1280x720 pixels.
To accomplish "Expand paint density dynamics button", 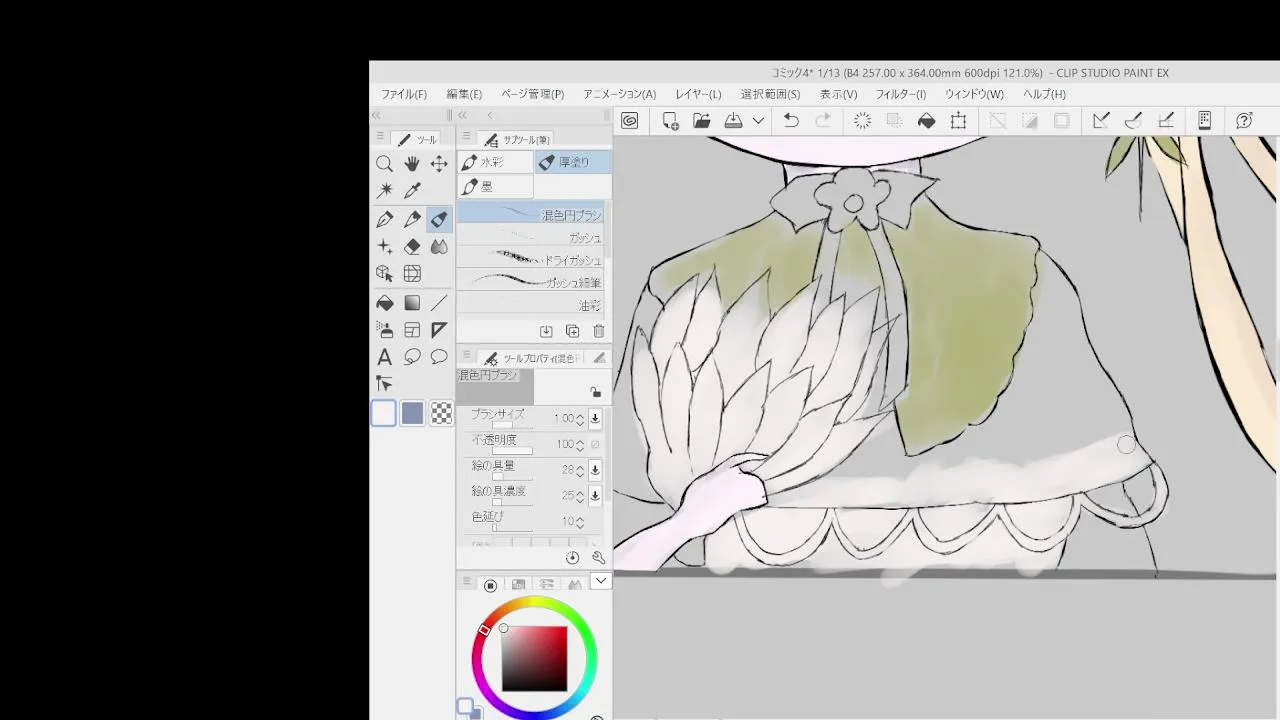I will click(x=595, y=495).
